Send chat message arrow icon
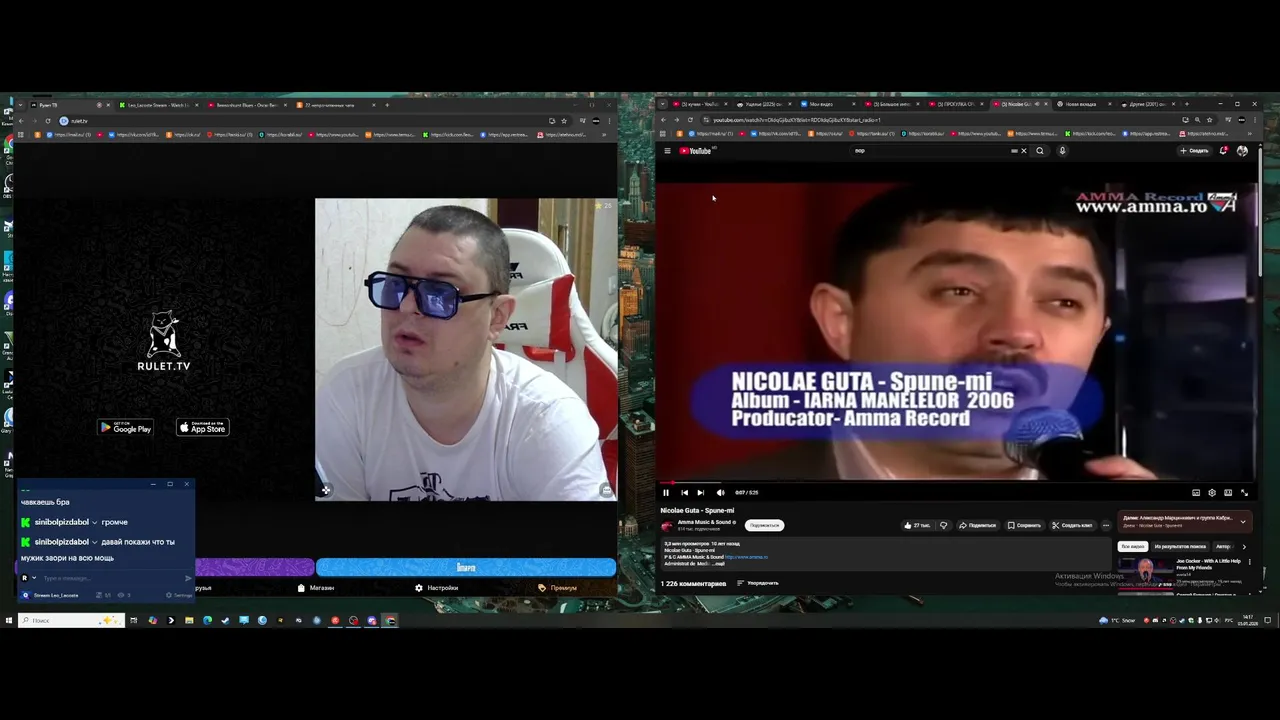 pos(188,578)
